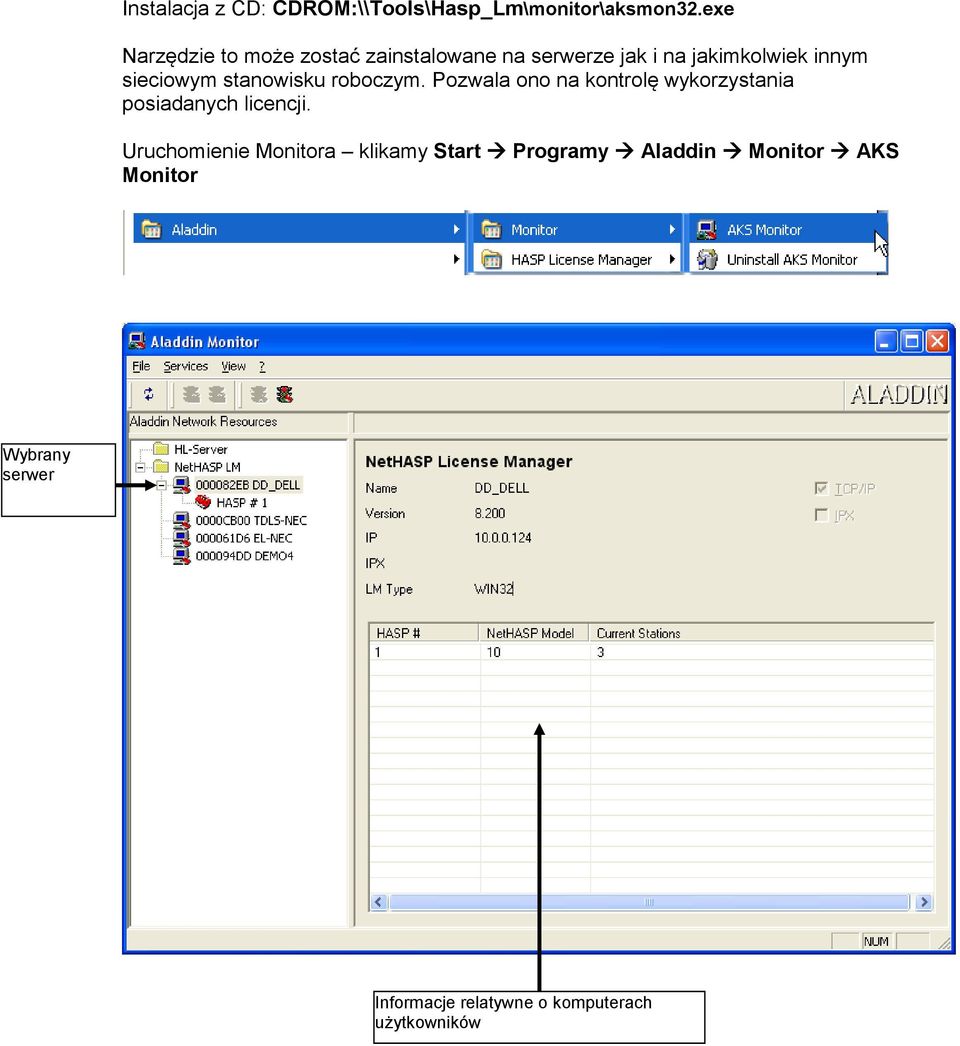Select 0000CB00 TDLS-NEC server
This screenshot has width=960, height=1046.
251,520
